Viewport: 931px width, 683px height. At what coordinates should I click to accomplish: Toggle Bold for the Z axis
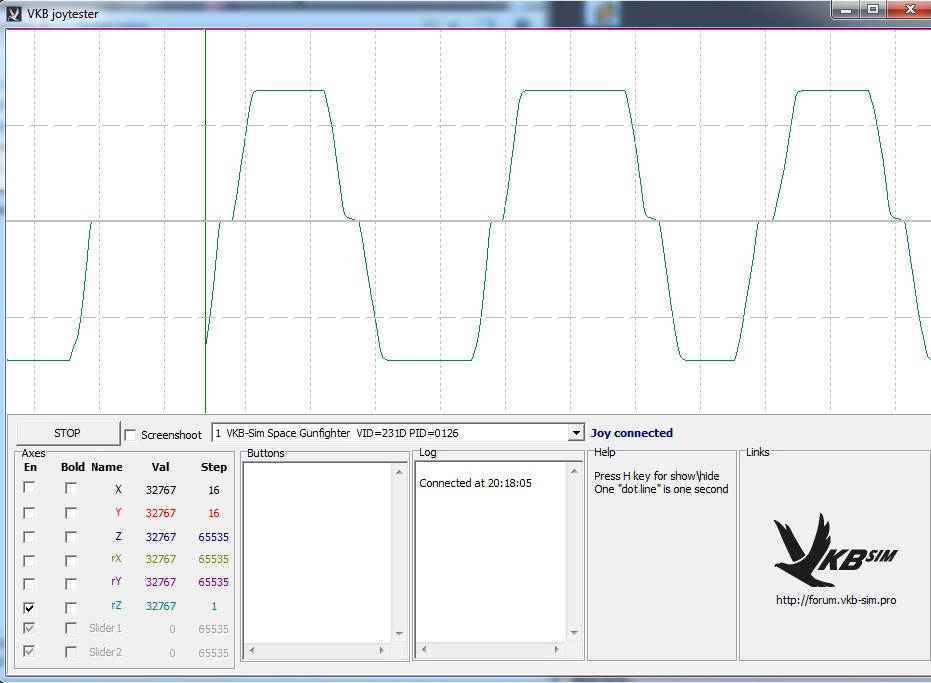tap(71, 537)
